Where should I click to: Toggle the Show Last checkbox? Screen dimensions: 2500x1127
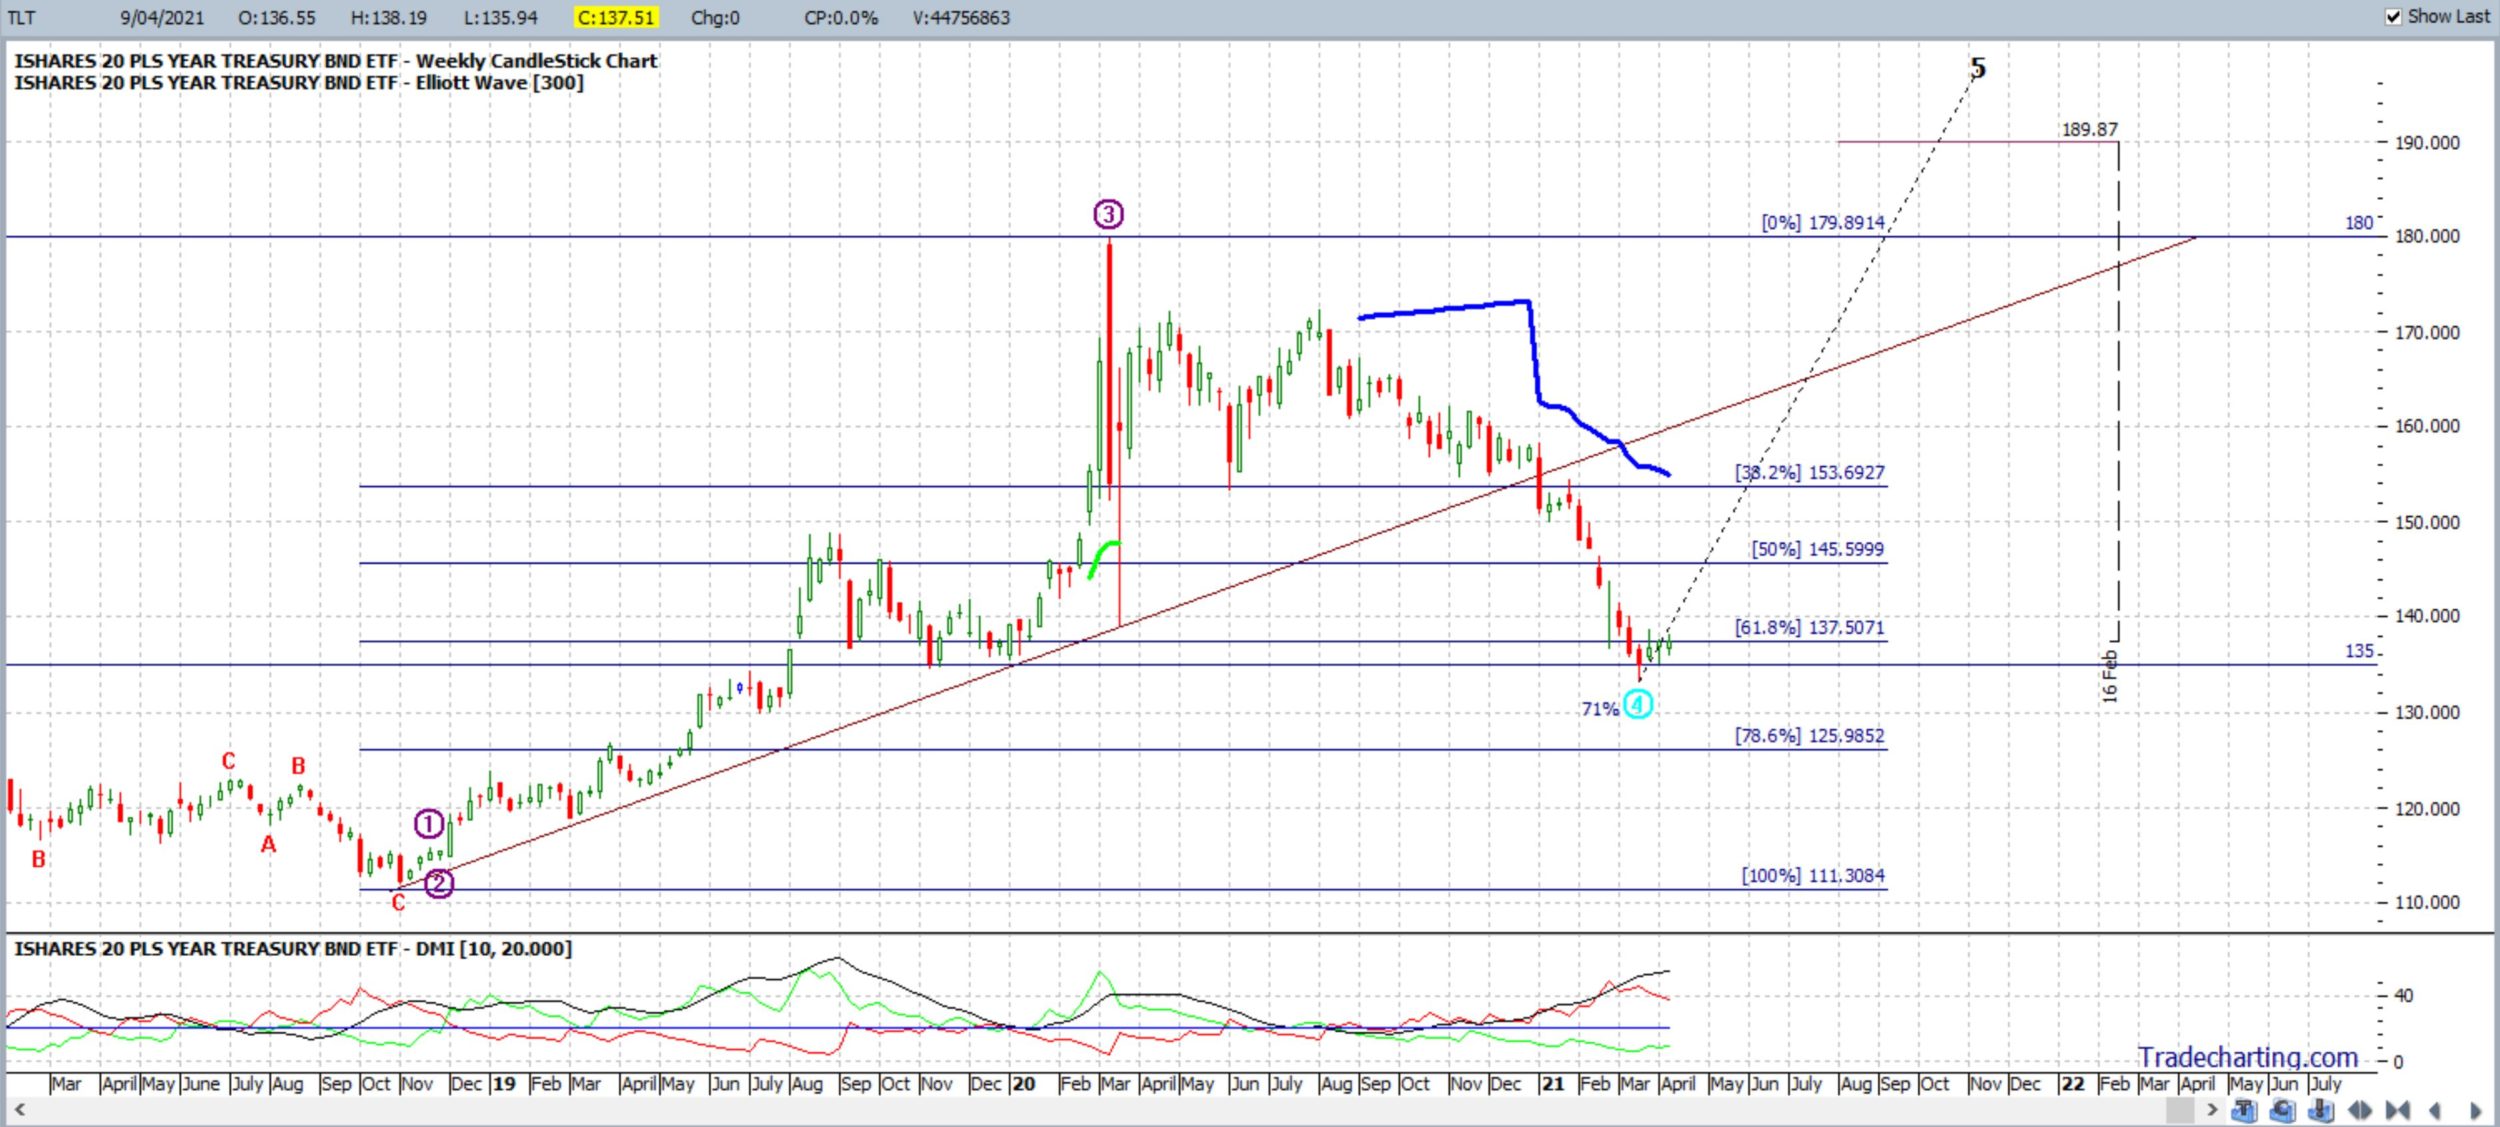2393,17
